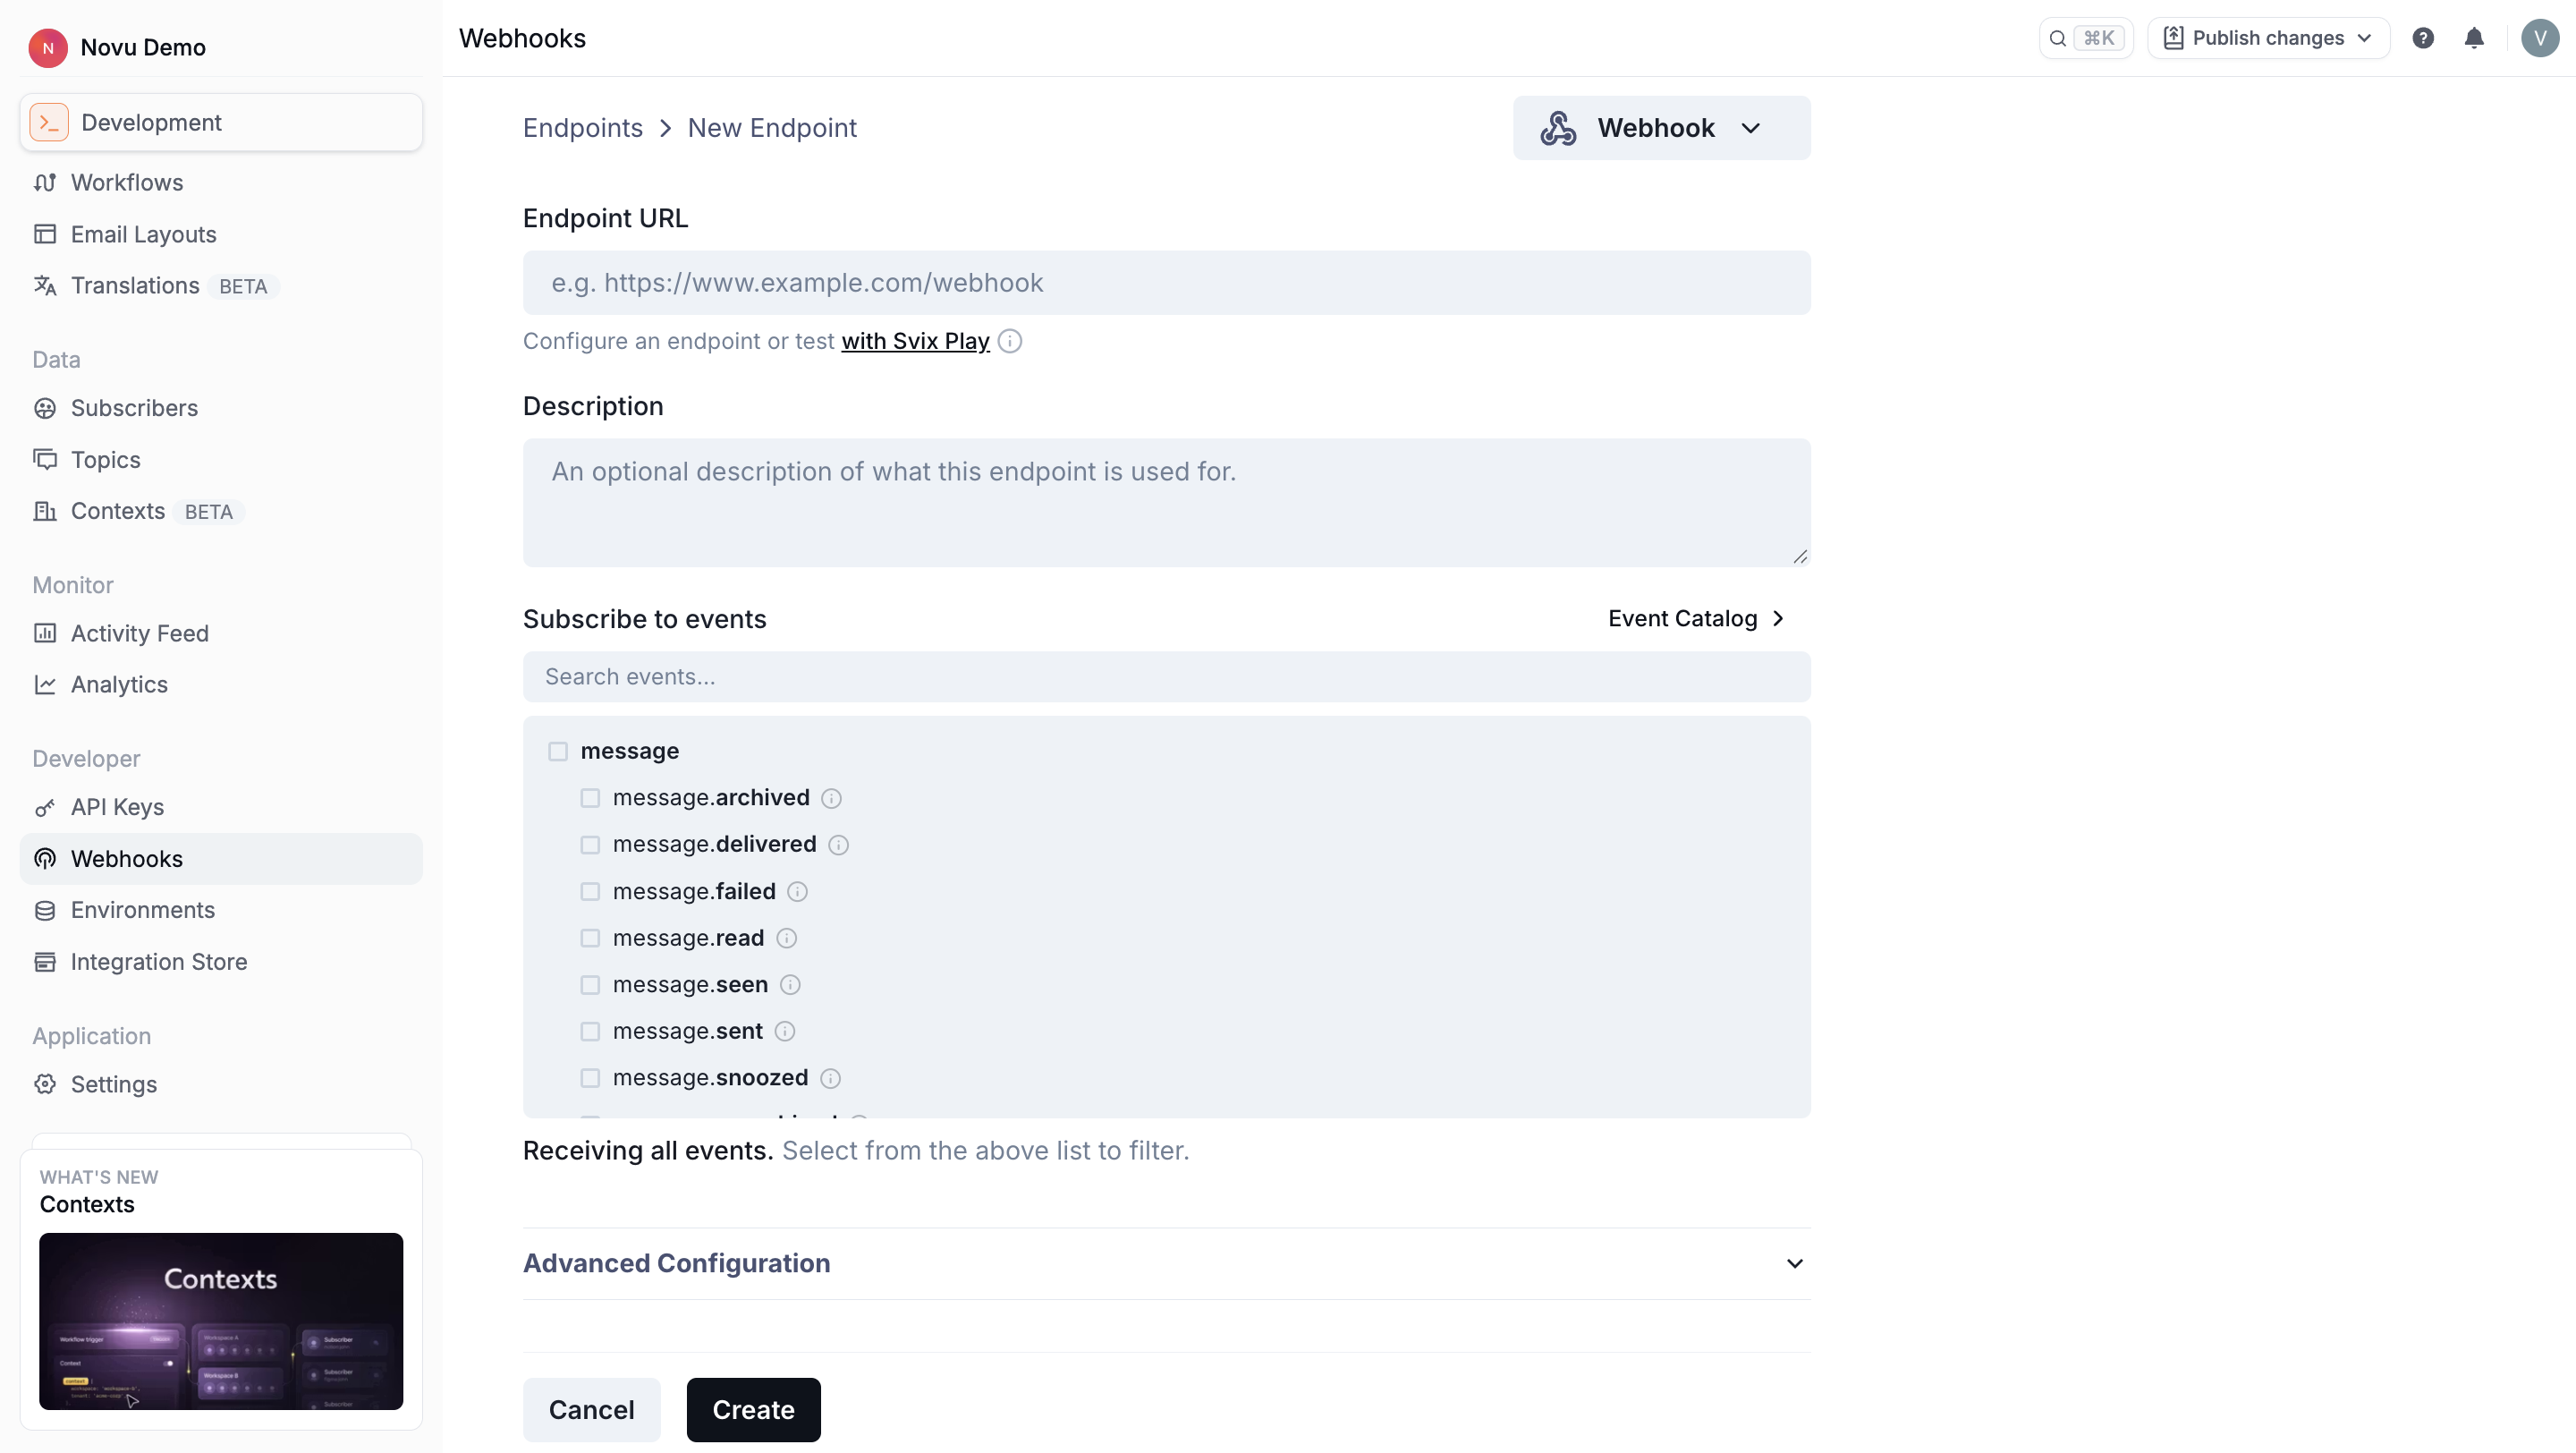Click the help question mark icon
The height and width of the screenshot is (1453, 2576).
click(2424, 37)
